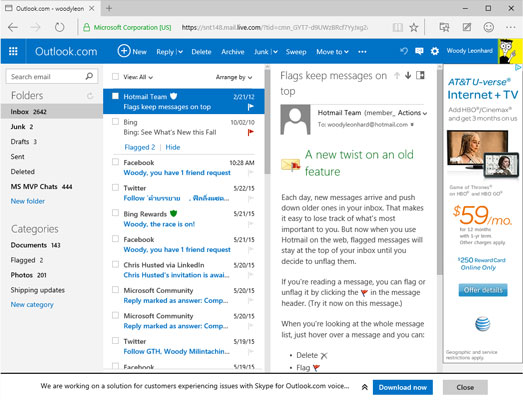Click the Download now button
Viewport: 523px width, 400px height.
[x=403, y=387]
